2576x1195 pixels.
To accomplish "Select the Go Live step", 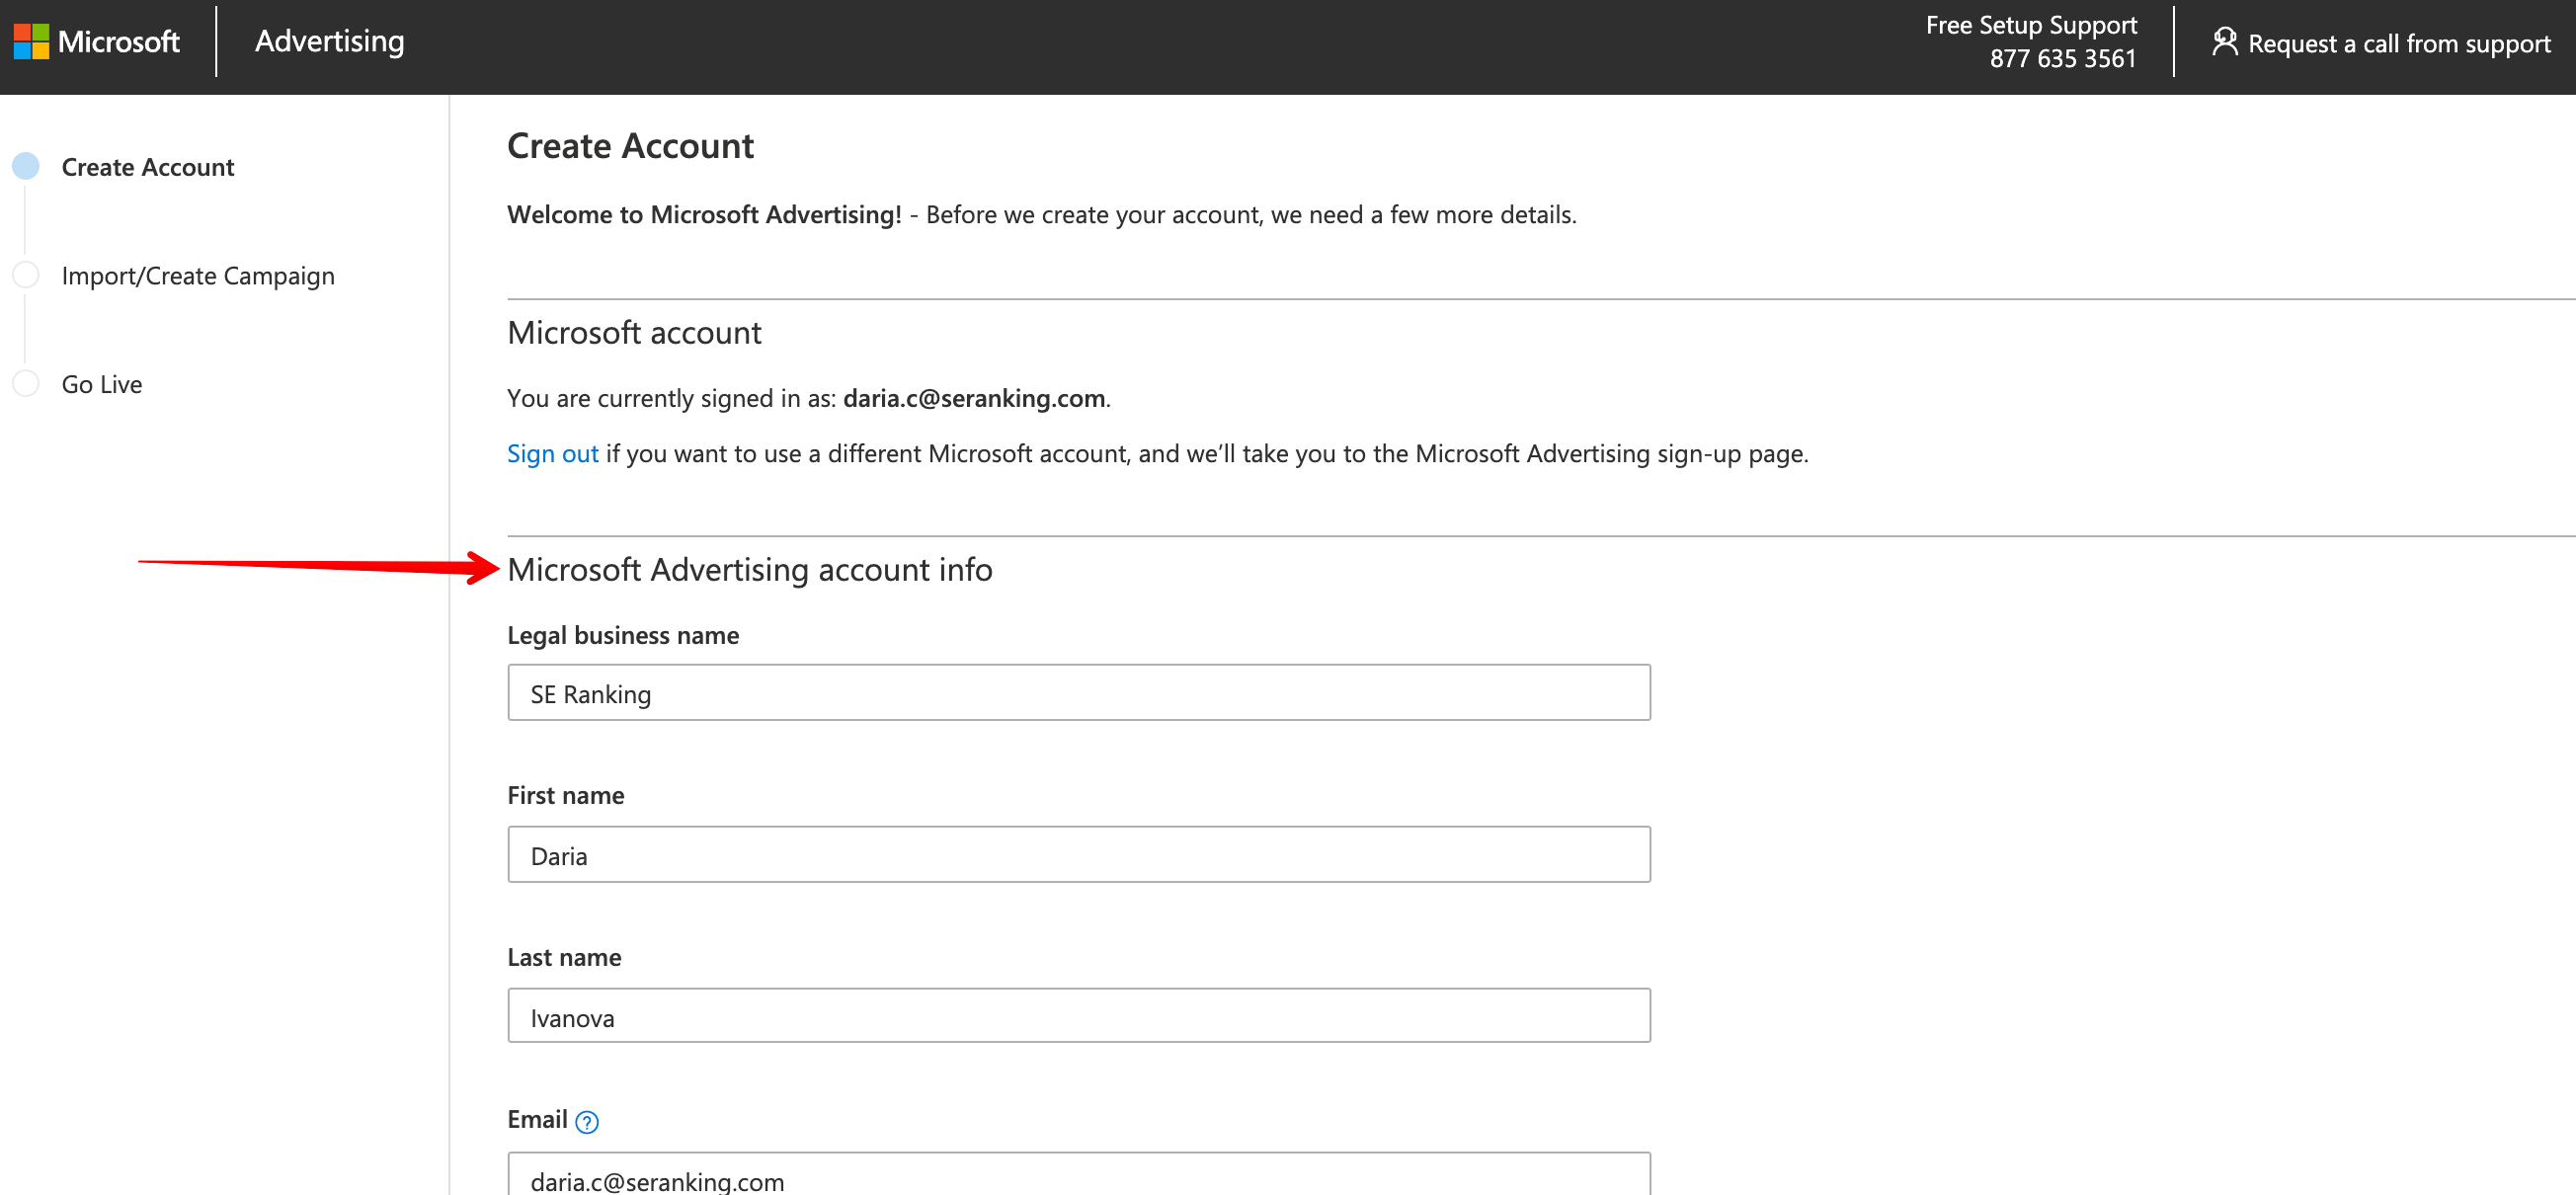I will pos(102,384).
